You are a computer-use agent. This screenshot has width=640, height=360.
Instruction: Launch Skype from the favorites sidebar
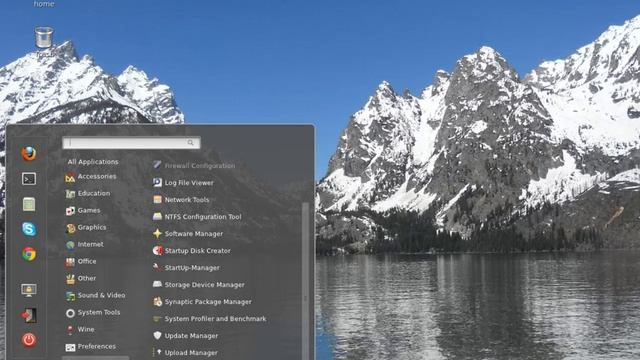[29, 229]
